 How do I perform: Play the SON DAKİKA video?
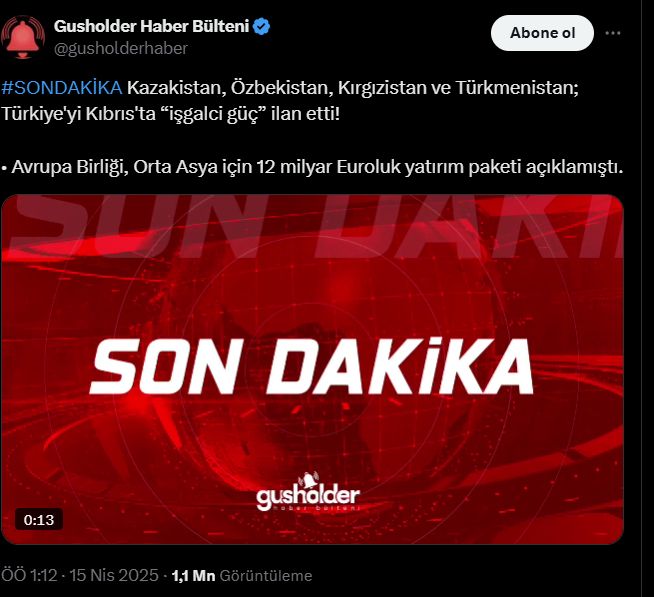point(312,369)
